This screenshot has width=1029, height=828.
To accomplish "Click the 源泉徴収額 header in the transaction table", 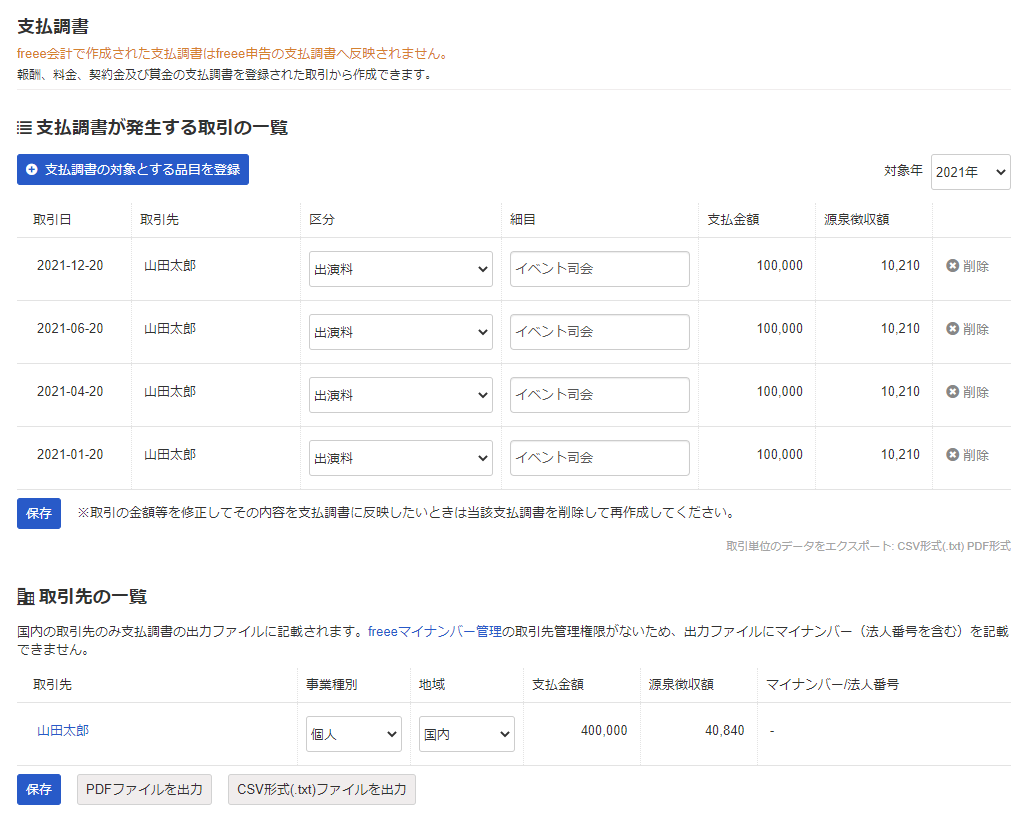I will pos(856,220).
